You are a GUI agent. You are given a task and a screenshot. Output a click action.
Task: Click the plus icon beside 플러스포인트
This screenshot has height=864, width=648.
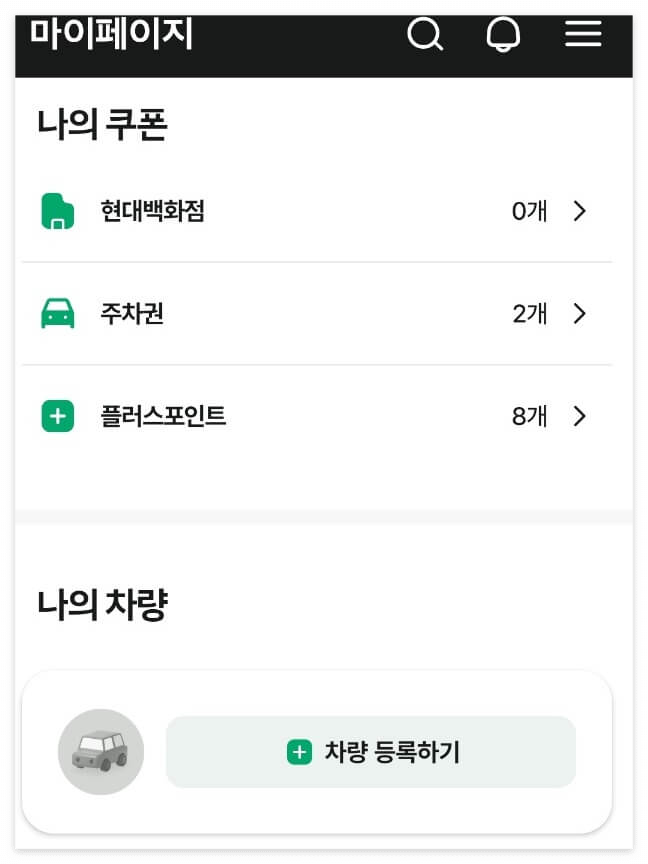pyautogui.click(x=57, y=415)
